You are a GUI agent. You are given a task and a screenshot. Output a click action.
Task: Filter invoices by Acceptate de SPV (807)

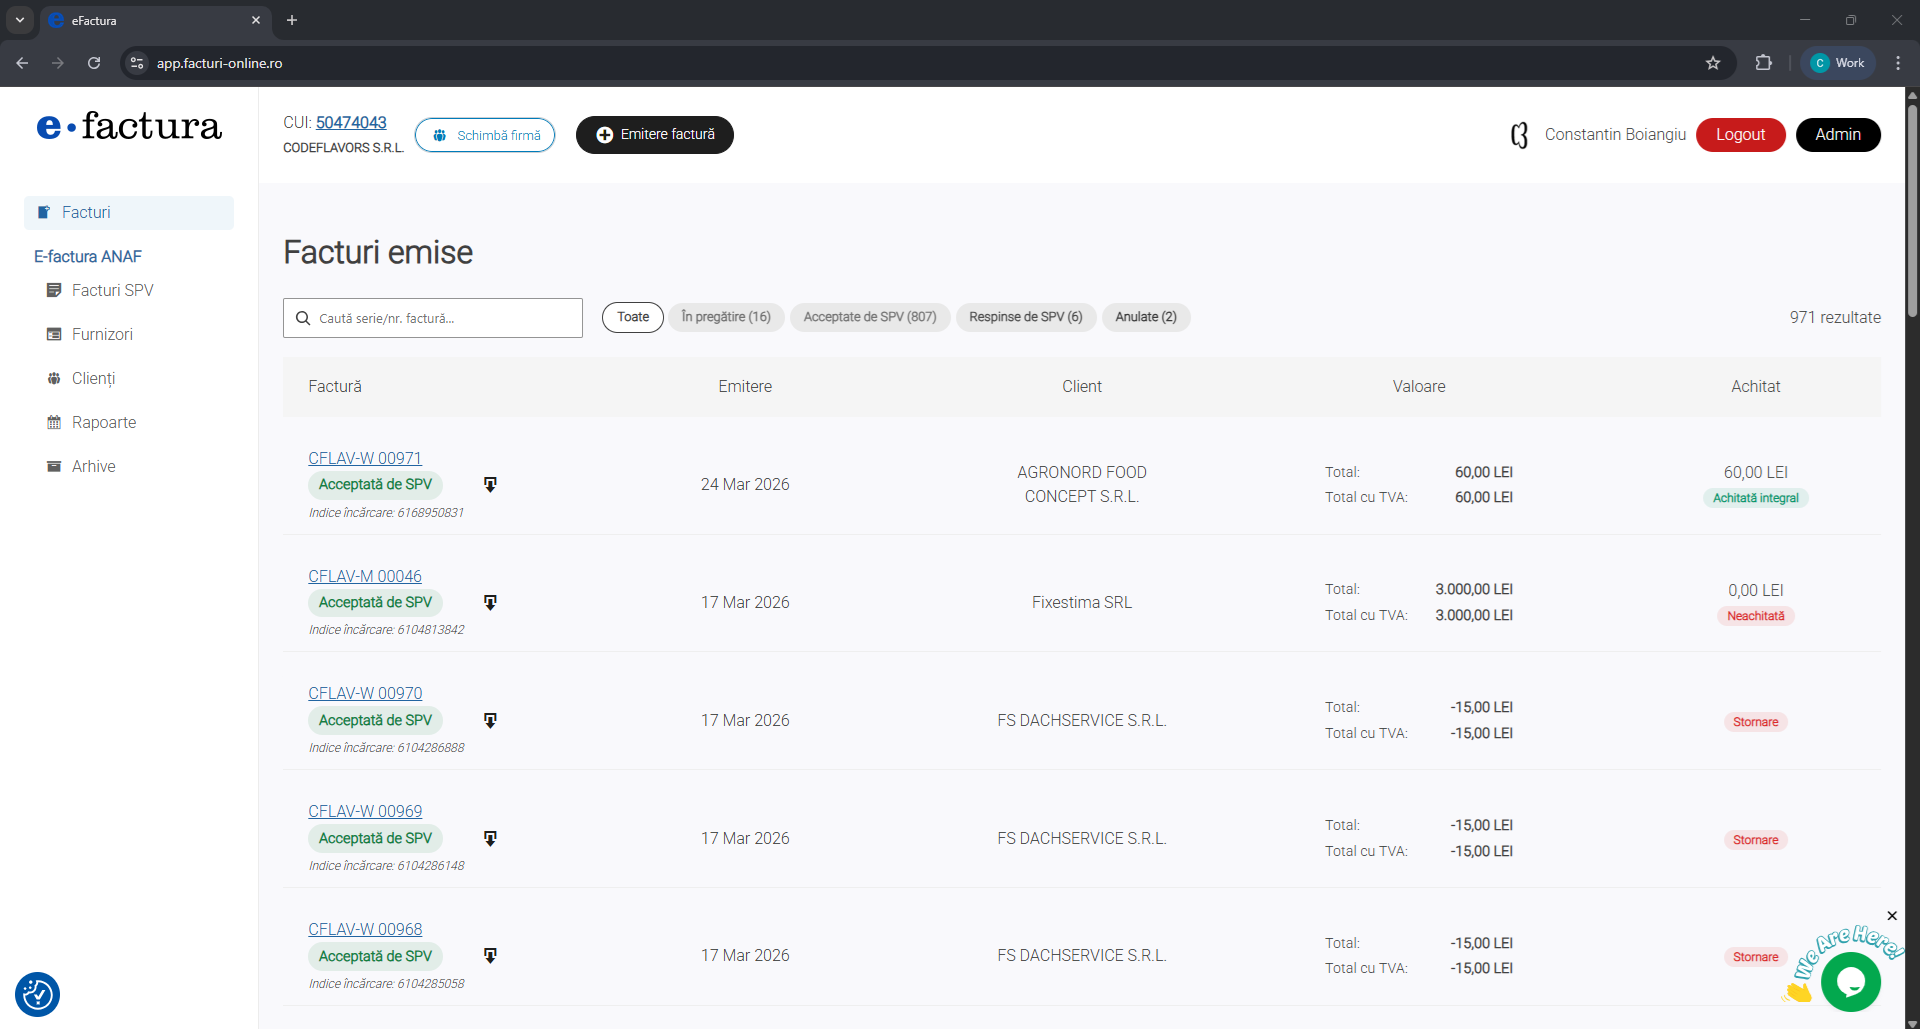869,317
